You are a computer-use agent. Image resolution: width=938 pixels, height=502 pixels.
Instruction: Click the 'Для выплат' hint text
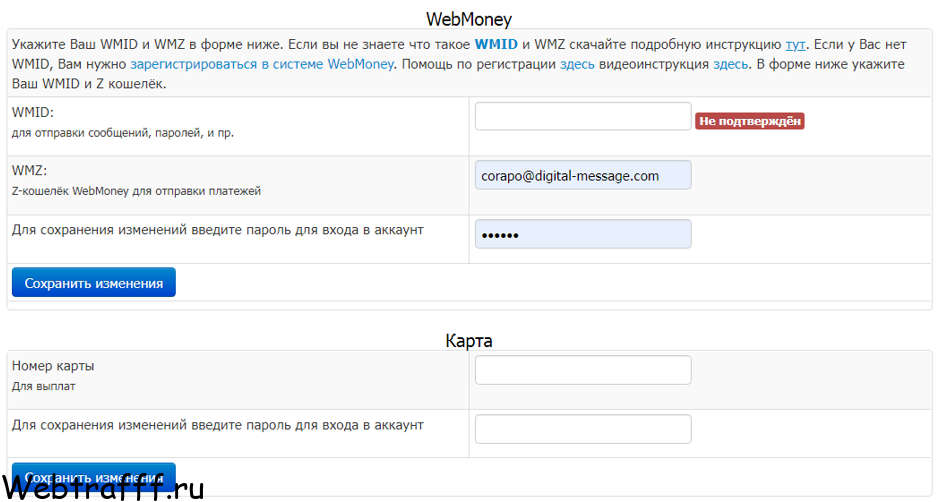click(44, 387)
